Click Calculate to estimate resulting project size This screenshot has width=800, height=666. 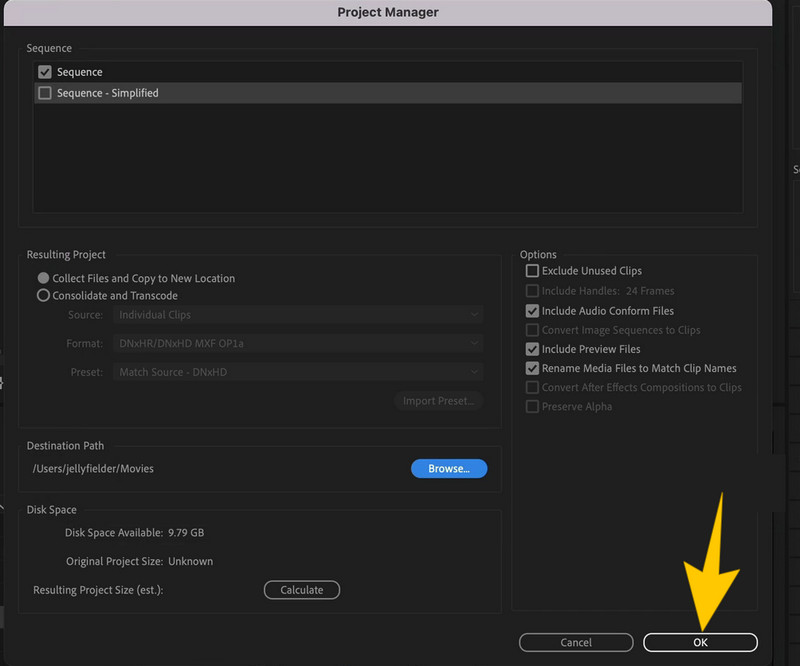[x=301, y=589]
